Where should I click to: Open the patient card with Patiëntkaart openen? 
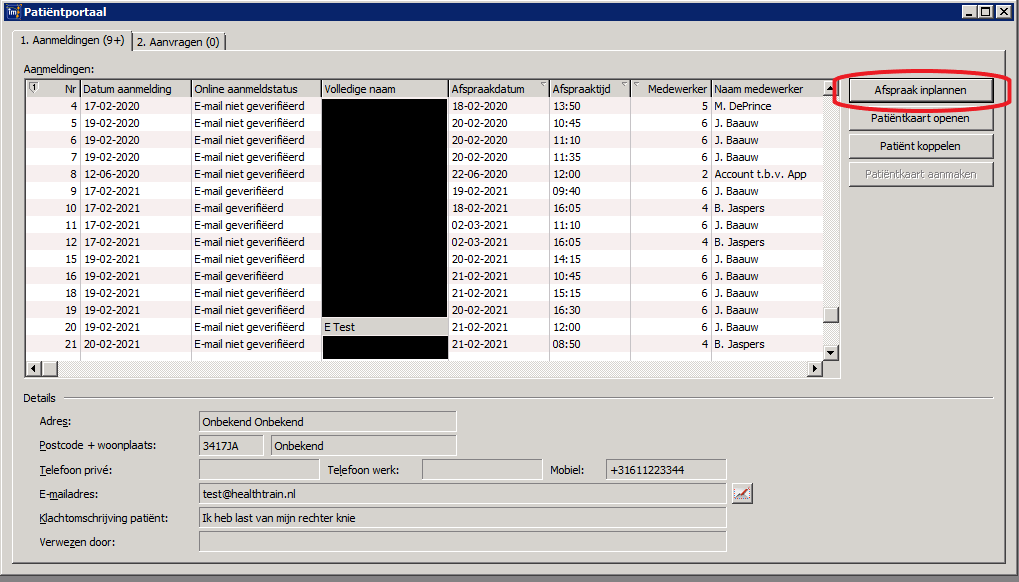coord(920,118)
